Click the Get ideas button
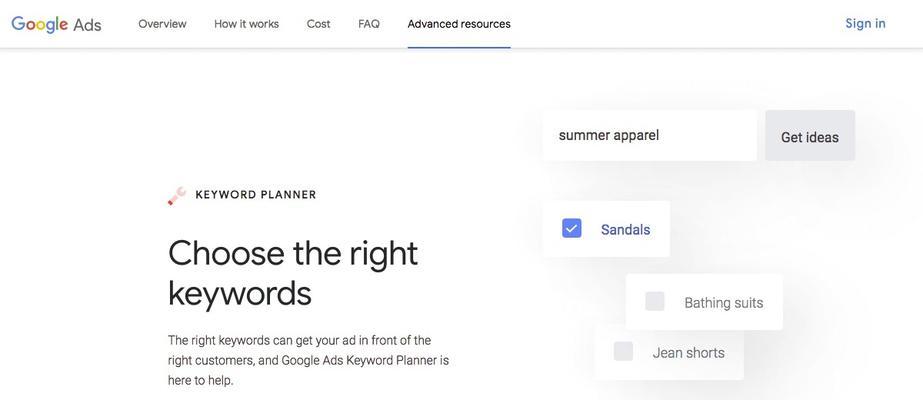This screenshot has height=400, width=923. (x=810, y=135)
